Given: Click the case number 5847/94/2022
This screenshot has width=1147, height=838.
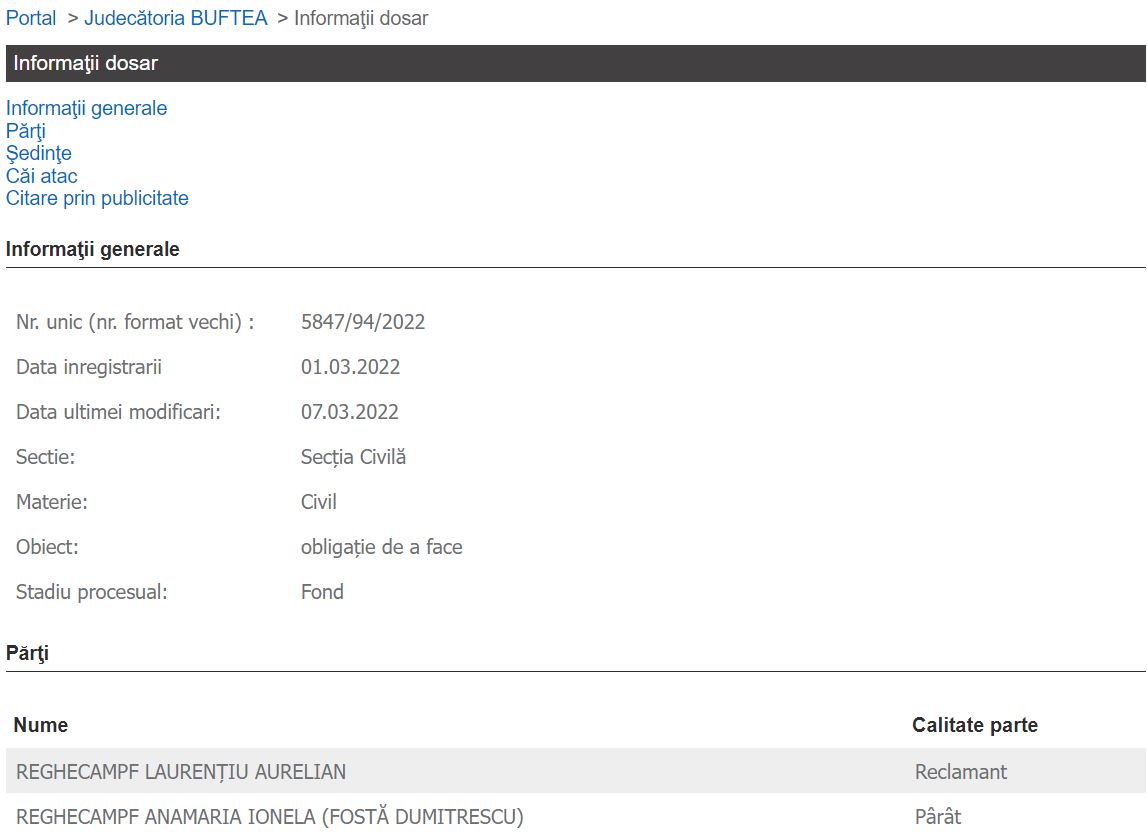Looking at the screenshot, I should (x=363, y=322).
